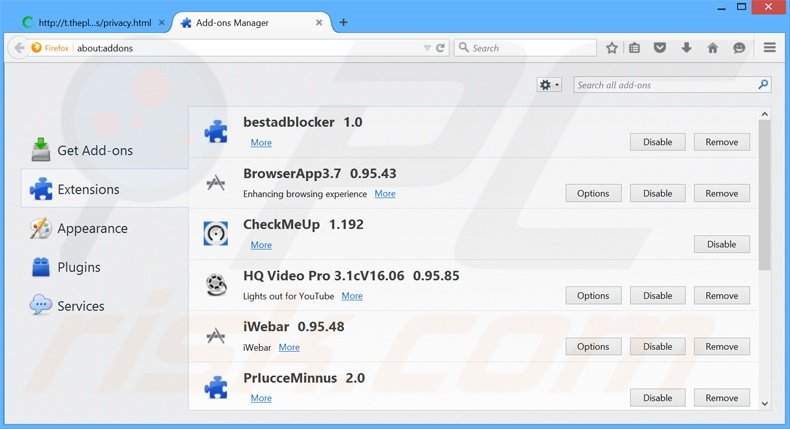The width and height of the screenshot is (790, 429).
Task: Open the gear tools dropdown for add-ons
Action: (549, 85)
